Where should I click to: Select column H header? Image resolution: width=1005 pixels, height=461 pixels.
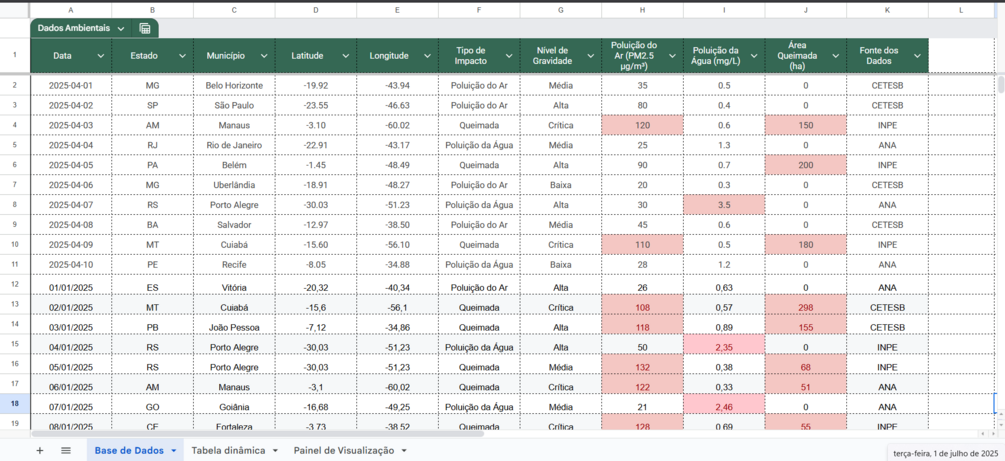click(x=642, y=10)
